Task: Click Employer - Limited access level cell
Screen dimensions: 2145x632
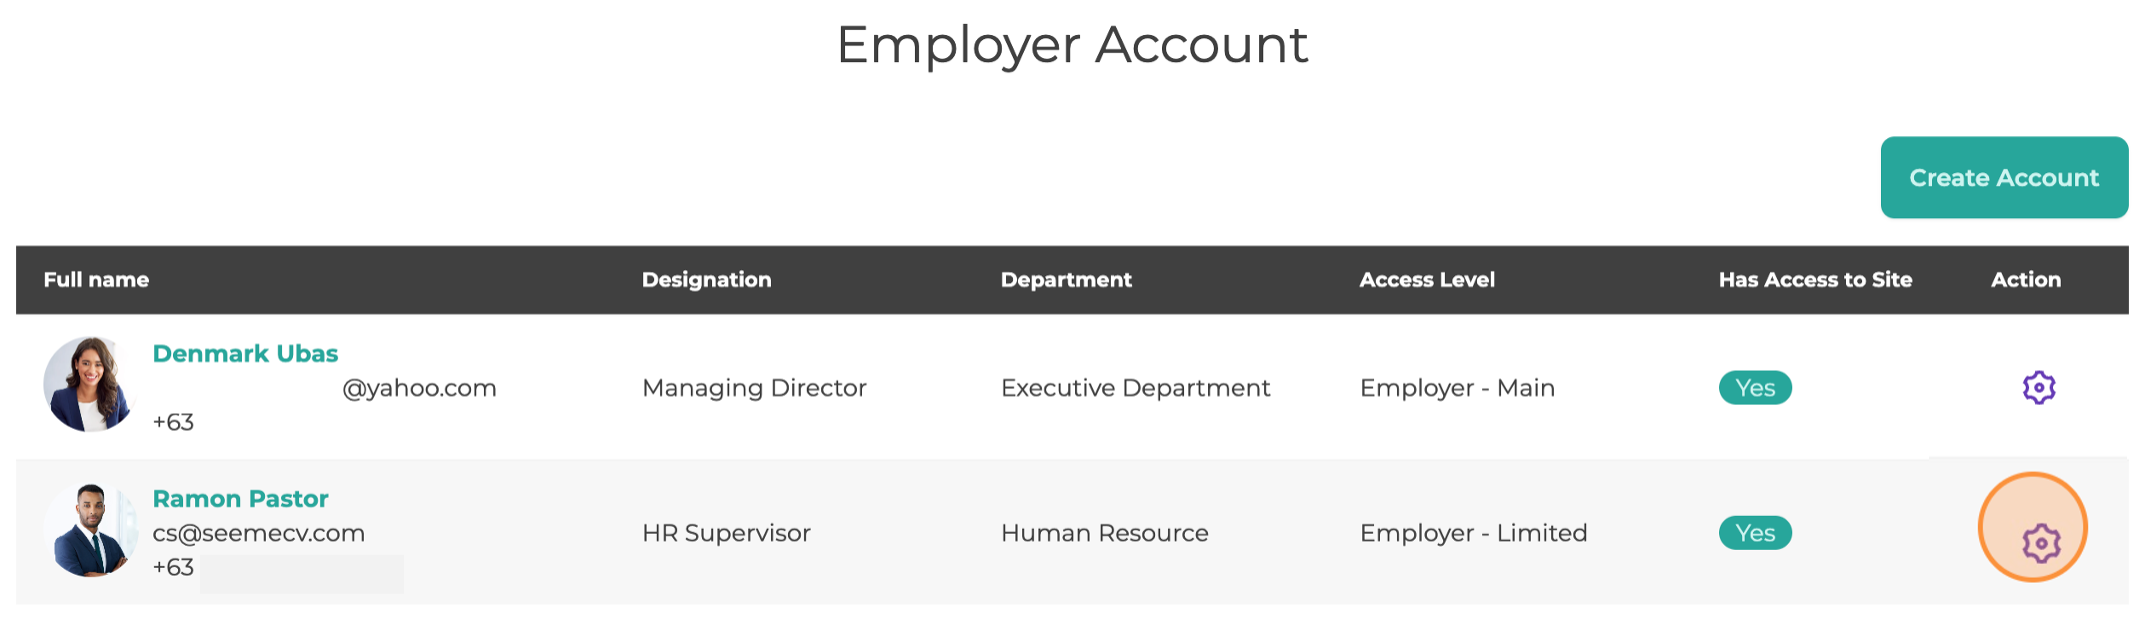Action: tap(1473, 533)
